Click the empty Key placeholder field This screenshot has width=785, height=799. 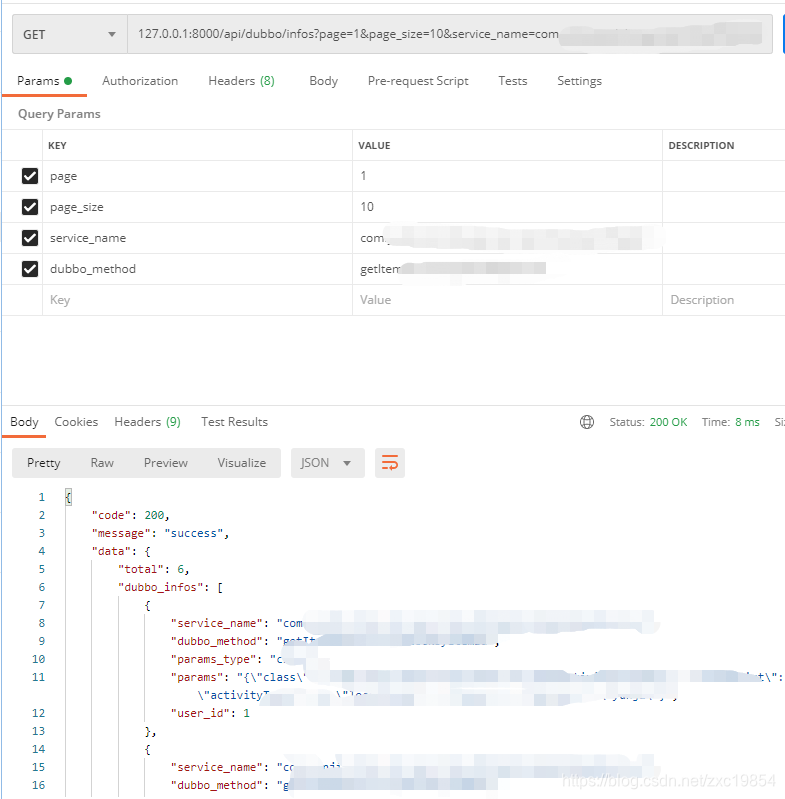(x=198, y=300)
